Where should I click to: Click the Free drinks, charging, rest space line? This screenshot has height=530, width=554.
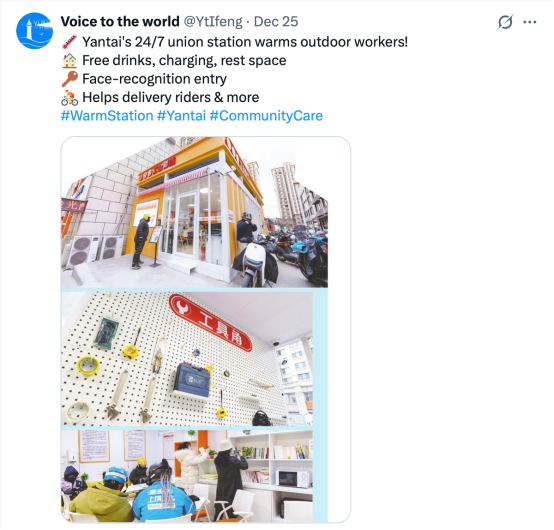pyautogui.click(x=184, y=60)
